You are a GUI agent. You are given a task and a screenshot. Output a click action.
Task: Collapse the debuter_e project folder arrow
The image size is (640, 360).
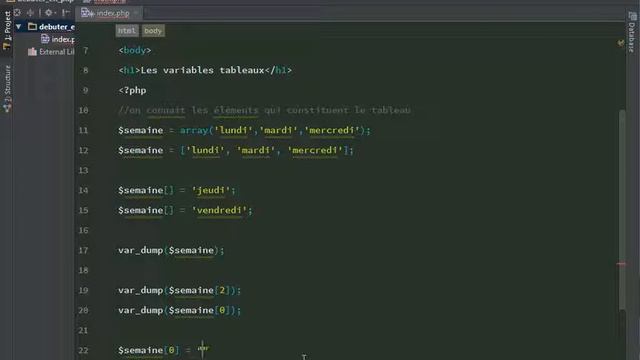click(18, 27)
